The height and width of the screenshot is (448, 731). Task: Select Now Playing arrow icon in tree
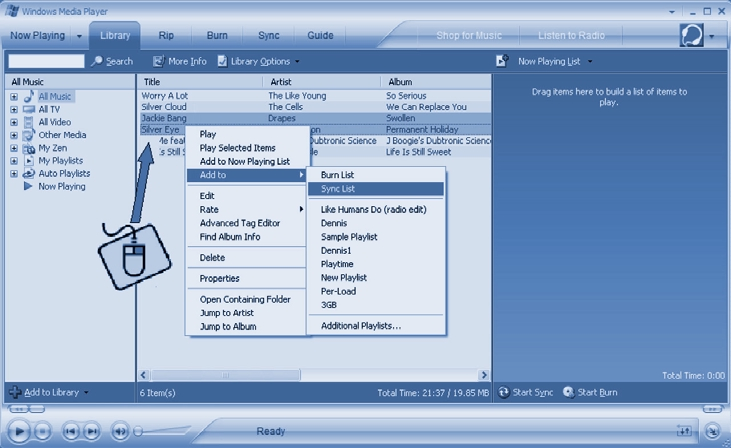pos(28,186)
